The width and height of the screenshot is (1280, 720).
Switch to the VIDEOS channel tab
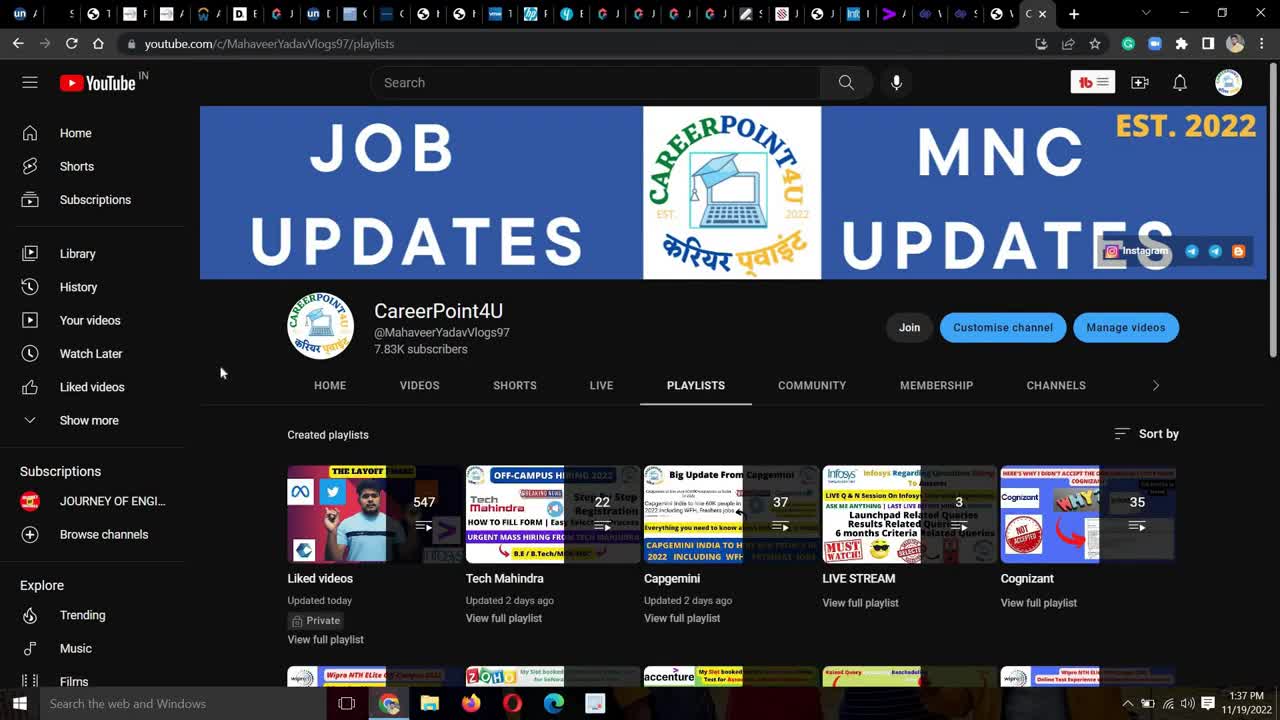click(x=420, y=385)
